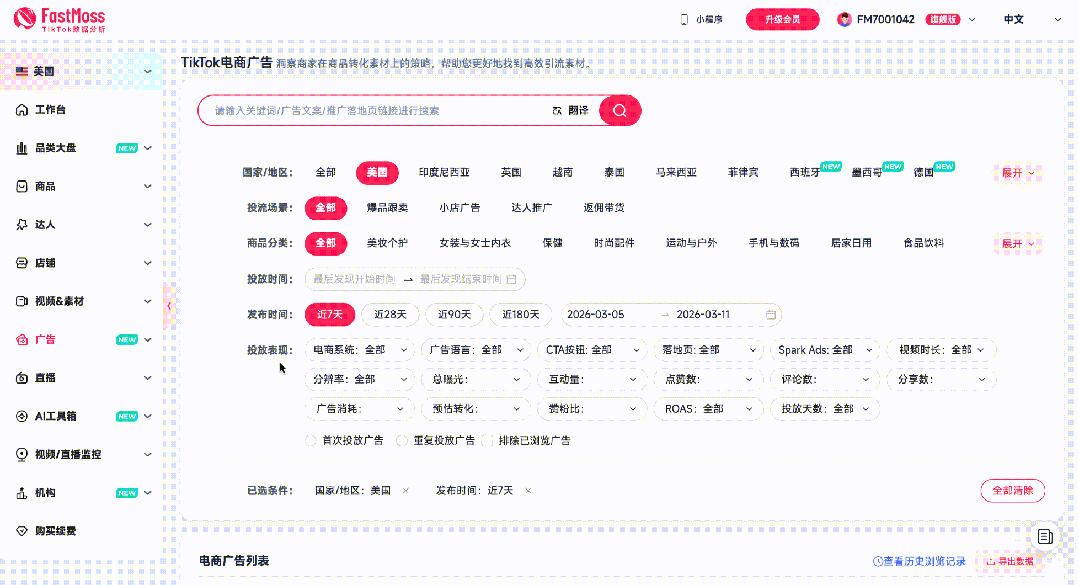This screenshot has width=1079, height=585.
Task: Click the FastMoss logo
Action: coord(60,19)
